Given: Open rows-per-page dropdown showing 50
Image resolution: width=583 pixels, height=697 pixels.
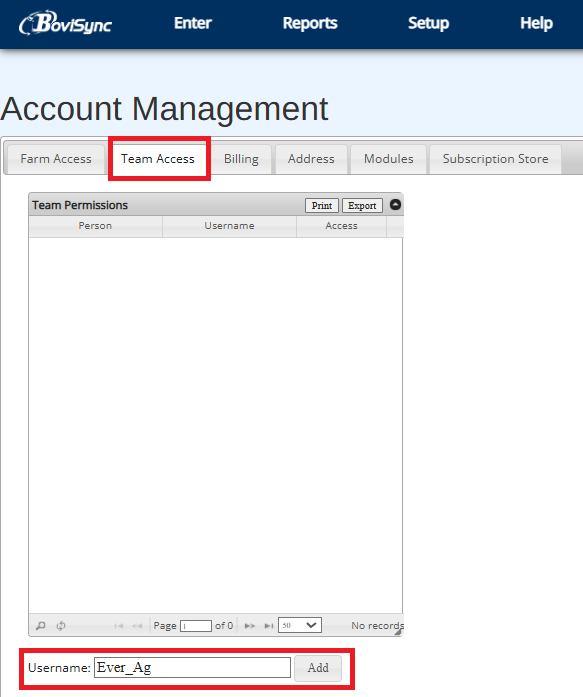Looking at the screenshot, I should pos(299,625).
